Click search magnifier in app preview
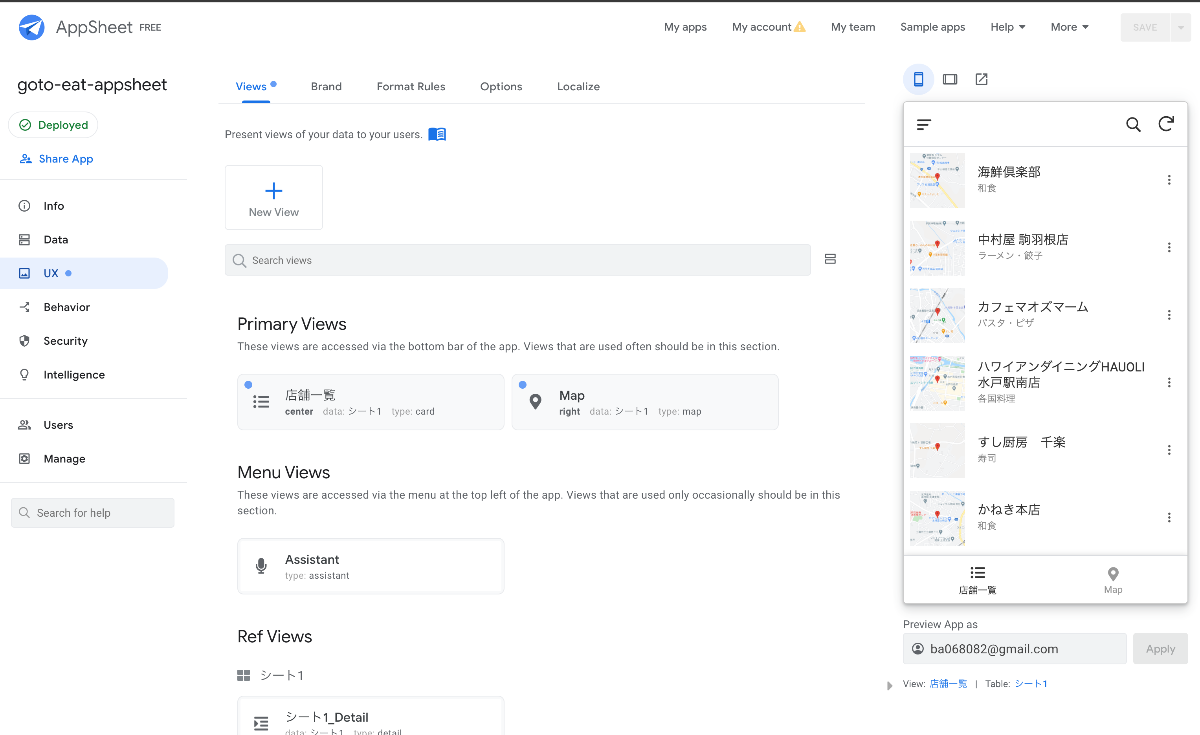Screen dimensions: 1200x735 coord(1133,124)
